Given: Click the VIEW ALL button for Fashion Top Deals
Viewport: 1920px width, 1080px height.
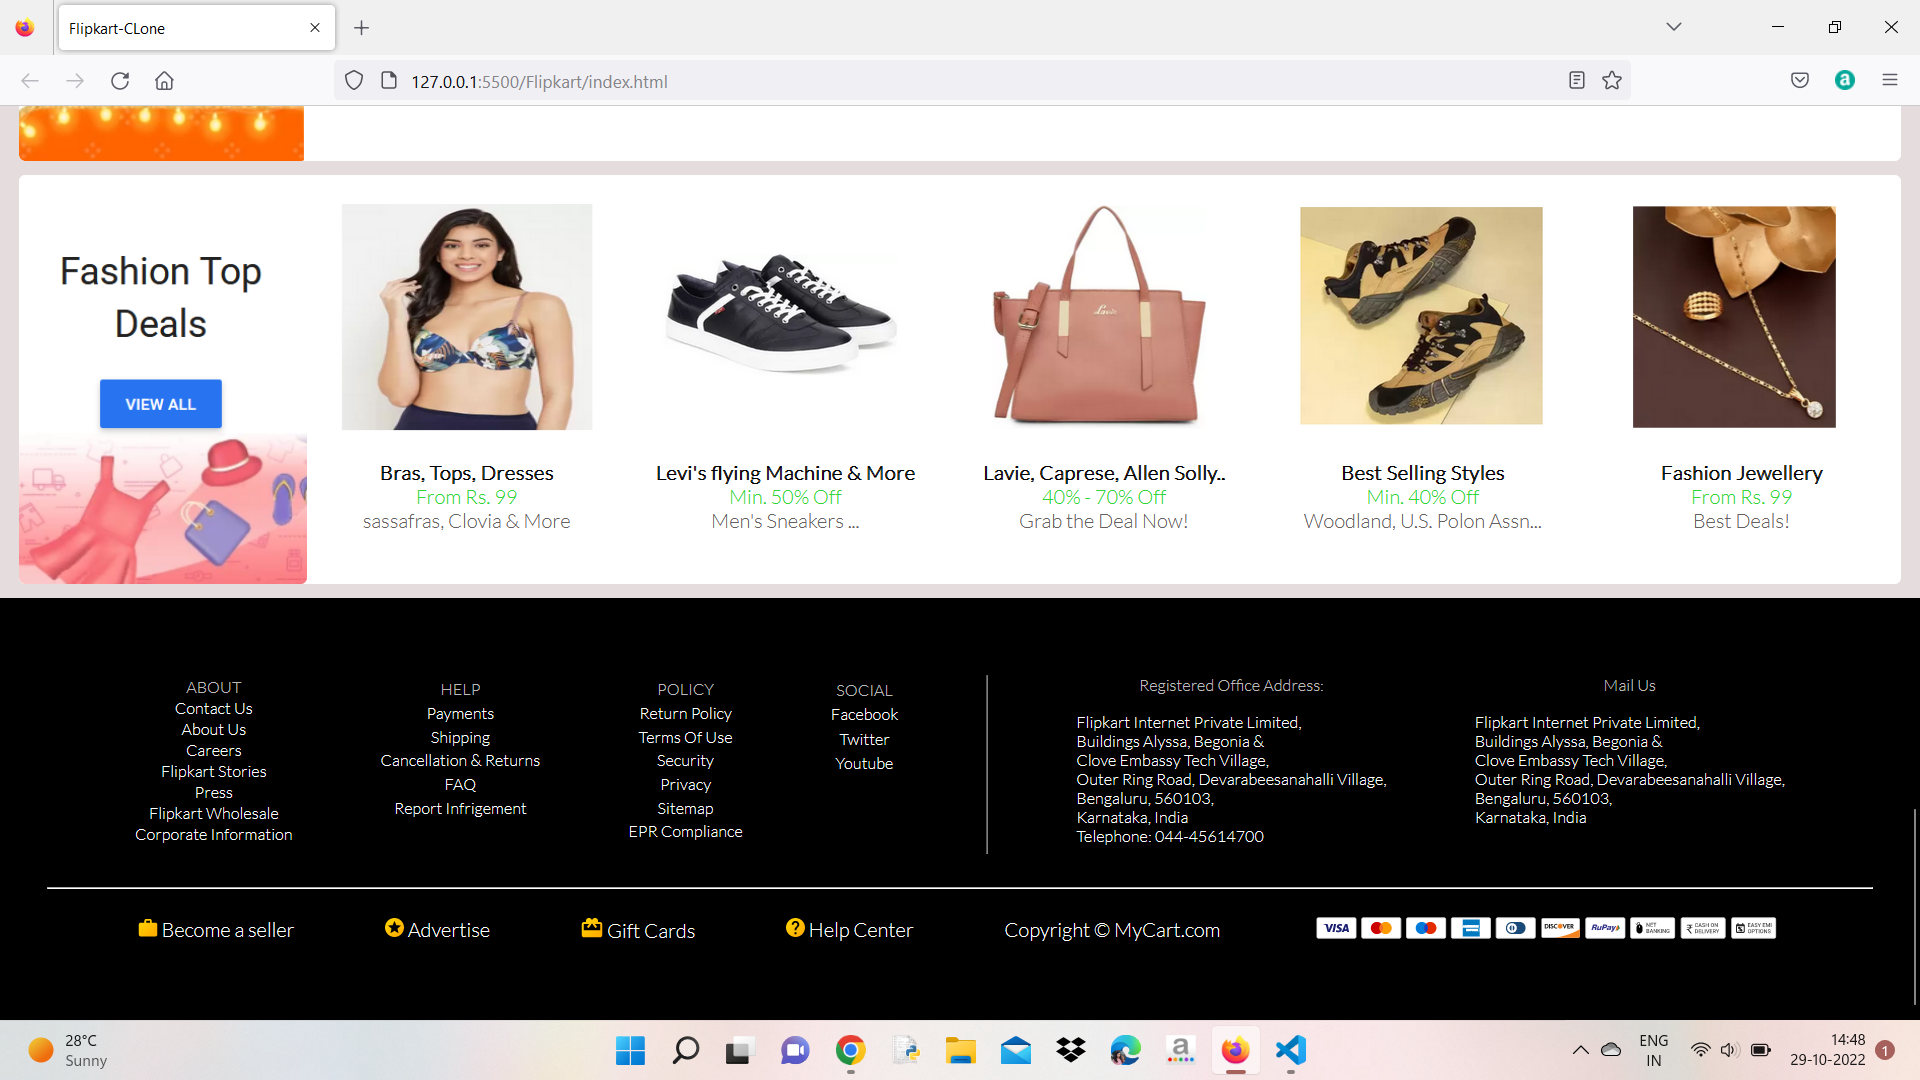Looking at the screenshot, I should pyautogui.click(x=160, y=403).
